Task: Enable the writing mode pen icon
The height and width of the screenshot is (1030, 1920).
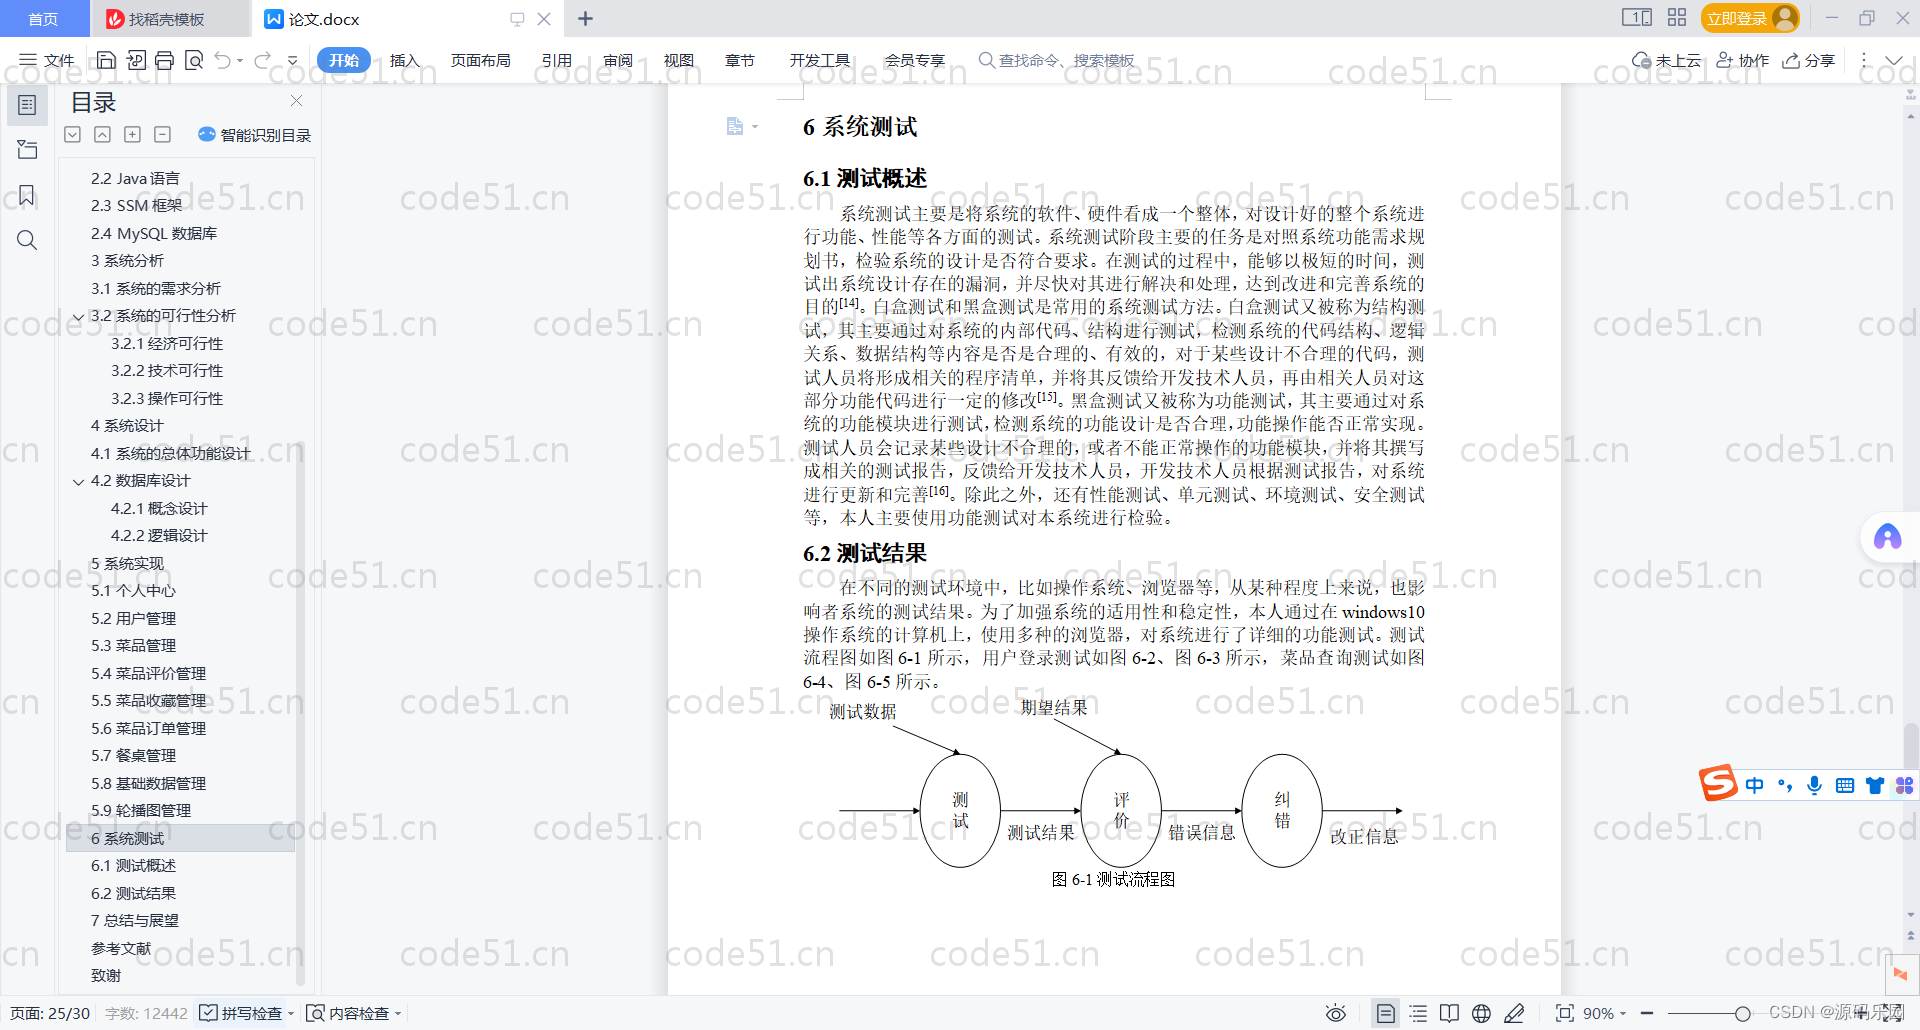Action: (x=1514, y=1013)
